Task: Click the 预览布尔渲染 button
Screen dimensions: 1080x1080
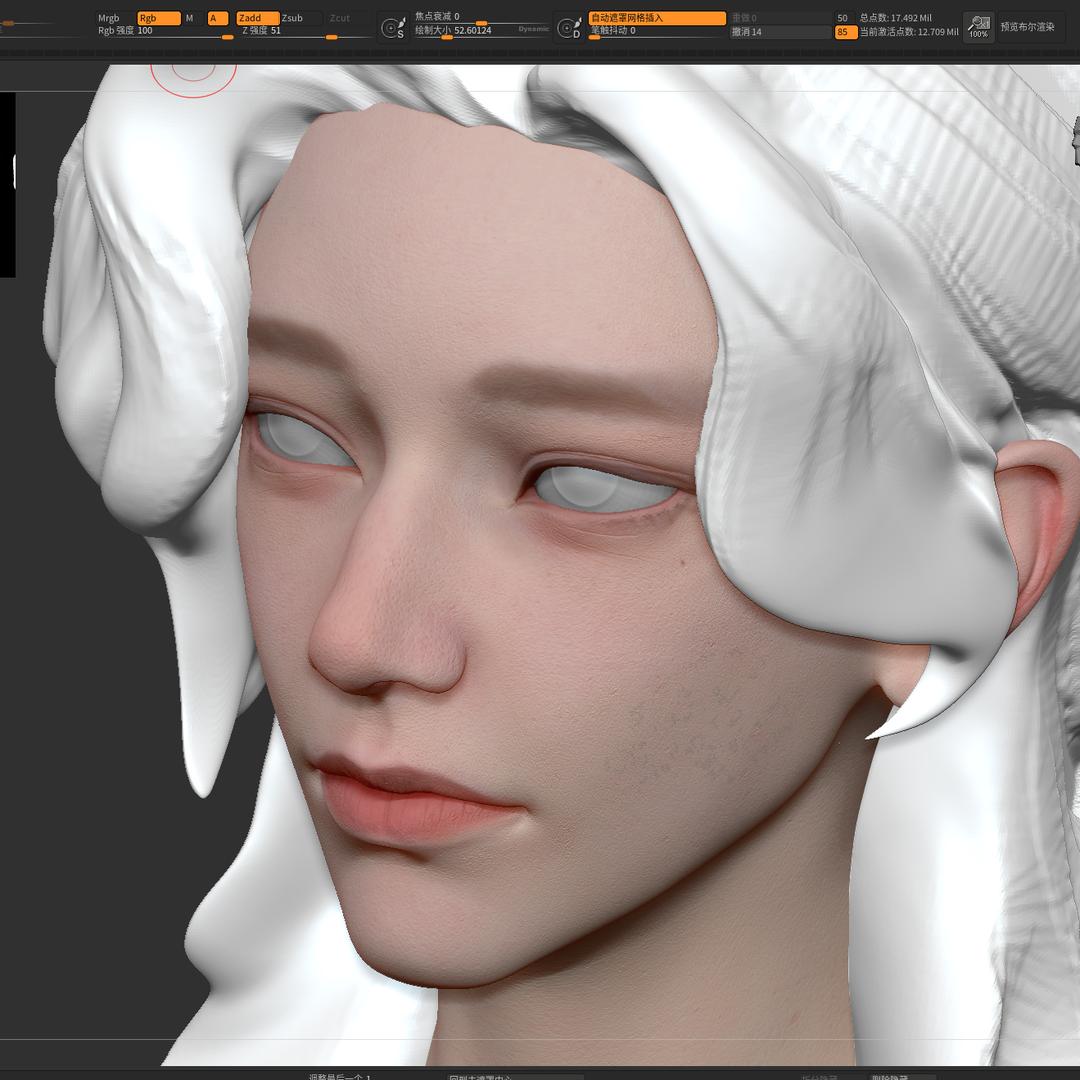Action: pyautogui.click(x=1027, y=27)
